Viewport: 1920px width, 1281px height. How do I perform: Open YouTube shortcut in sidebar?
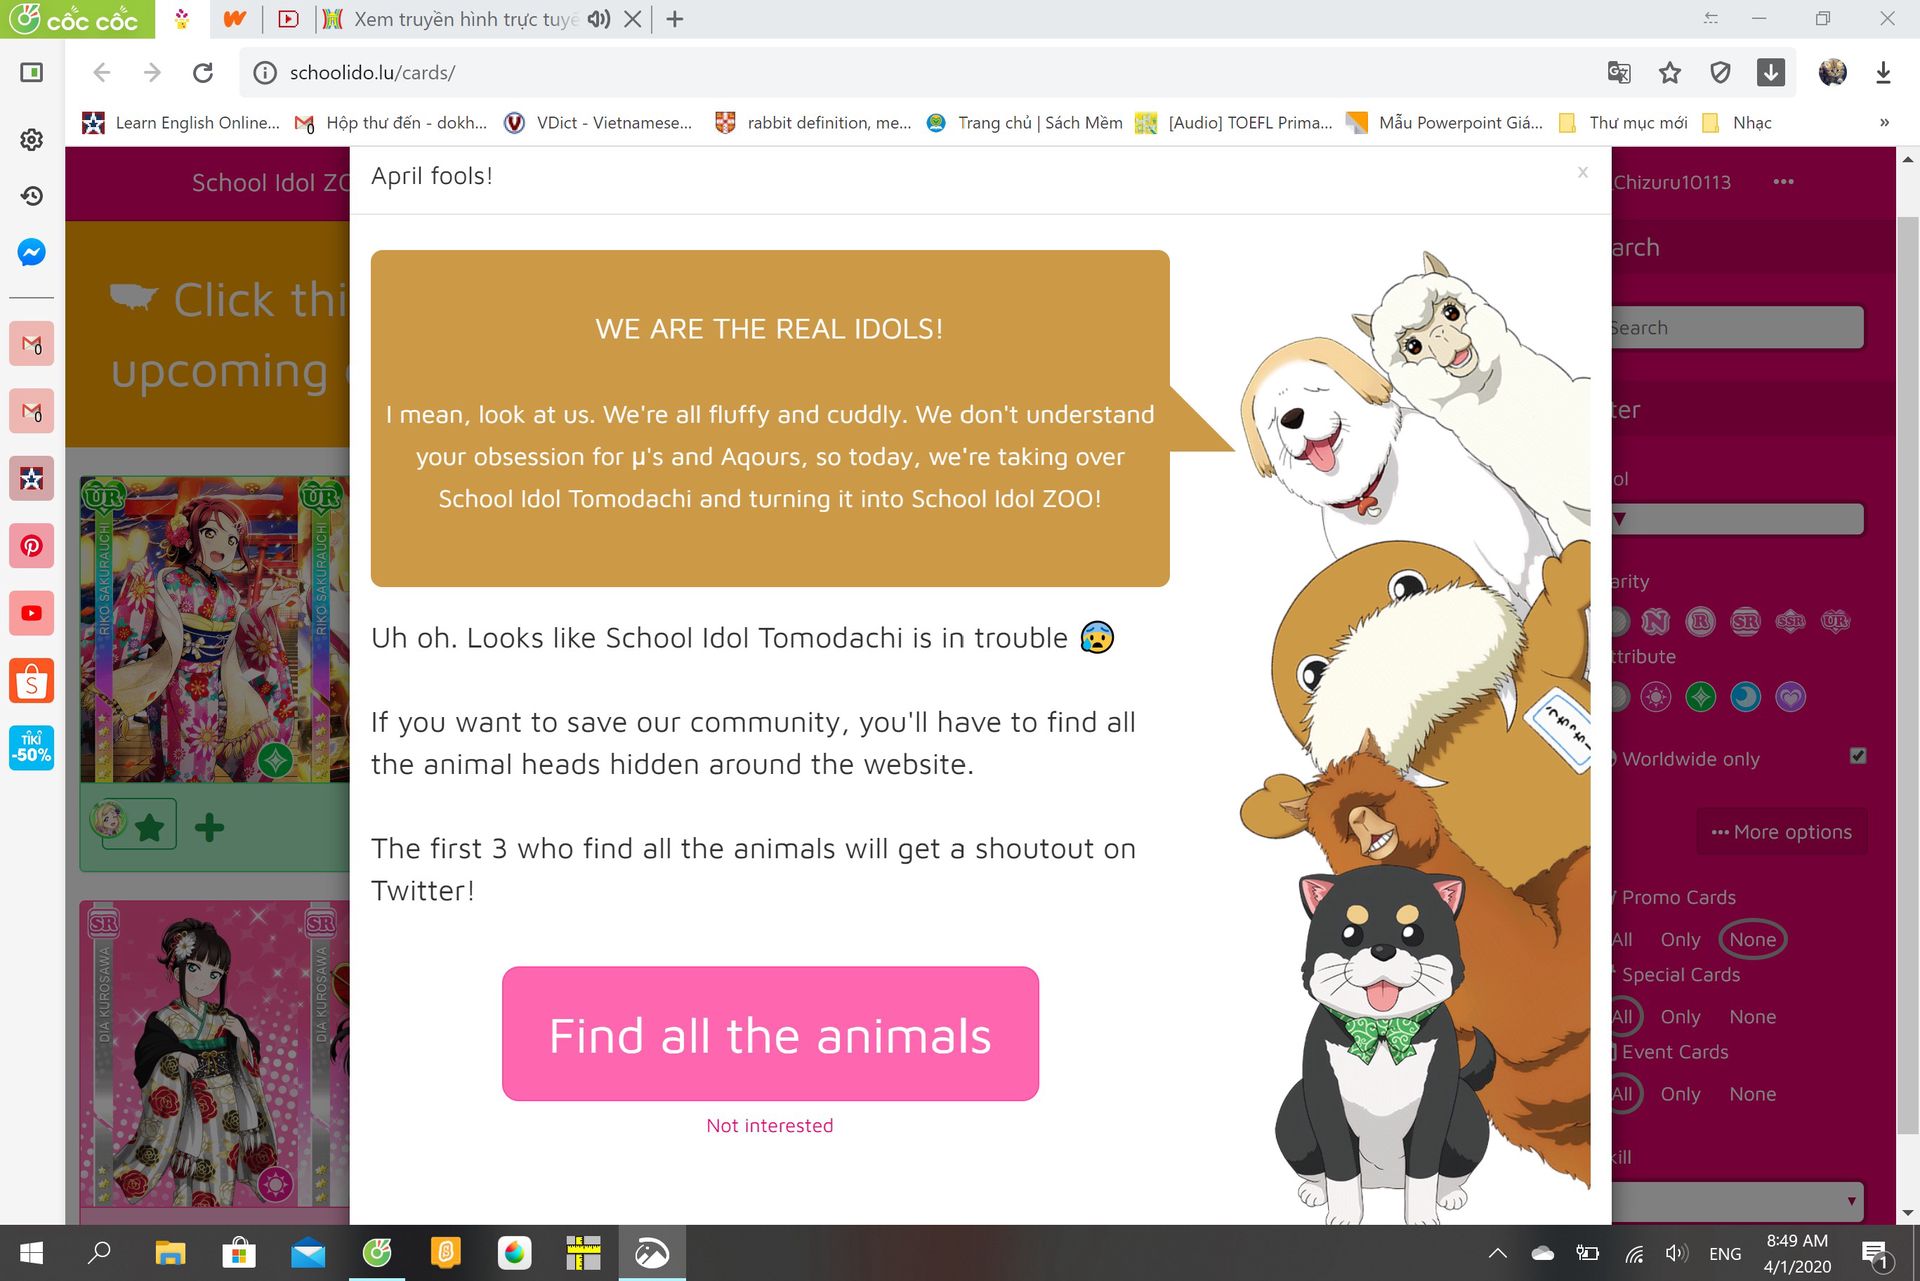click(x=31, y=613)
